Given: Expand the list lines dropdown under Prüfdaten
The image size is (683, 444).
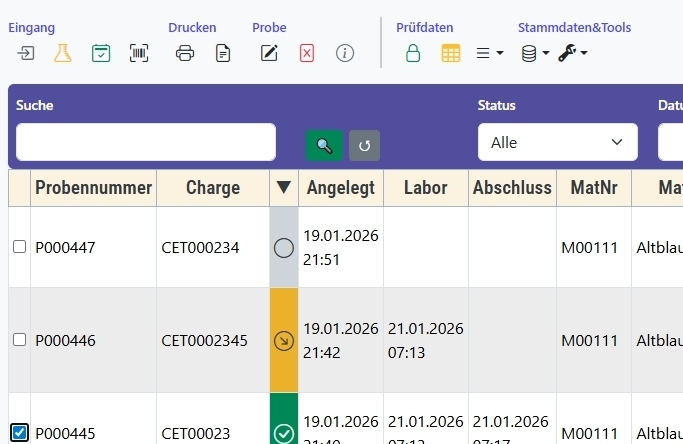Looking at the screenshot, I should click(489, 53).
